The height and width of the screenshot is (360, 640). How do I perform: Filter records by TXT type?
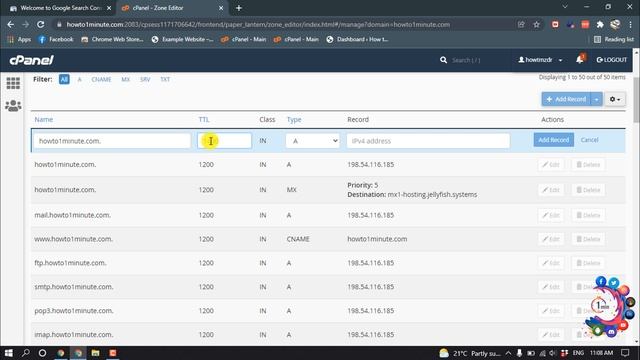pyautogui.click(x=165, y=79)
